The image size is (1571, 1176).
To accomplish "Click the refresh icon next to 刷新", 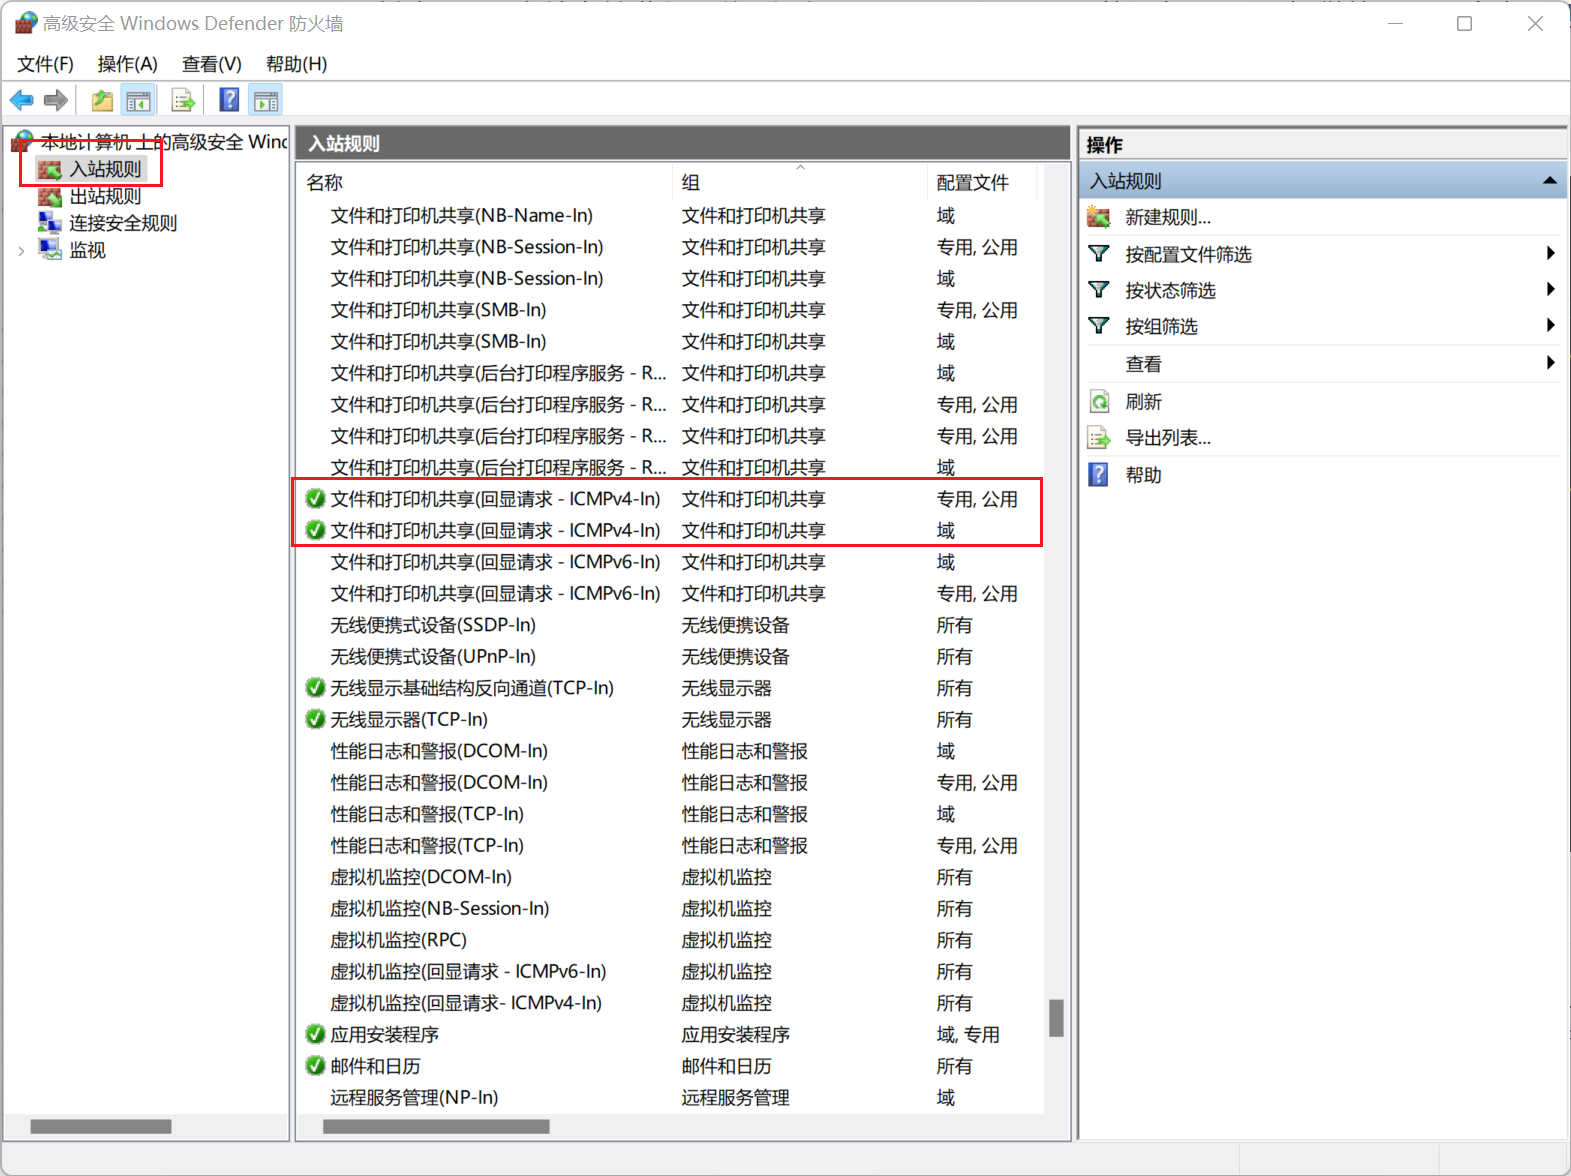I will [1099, 402].
